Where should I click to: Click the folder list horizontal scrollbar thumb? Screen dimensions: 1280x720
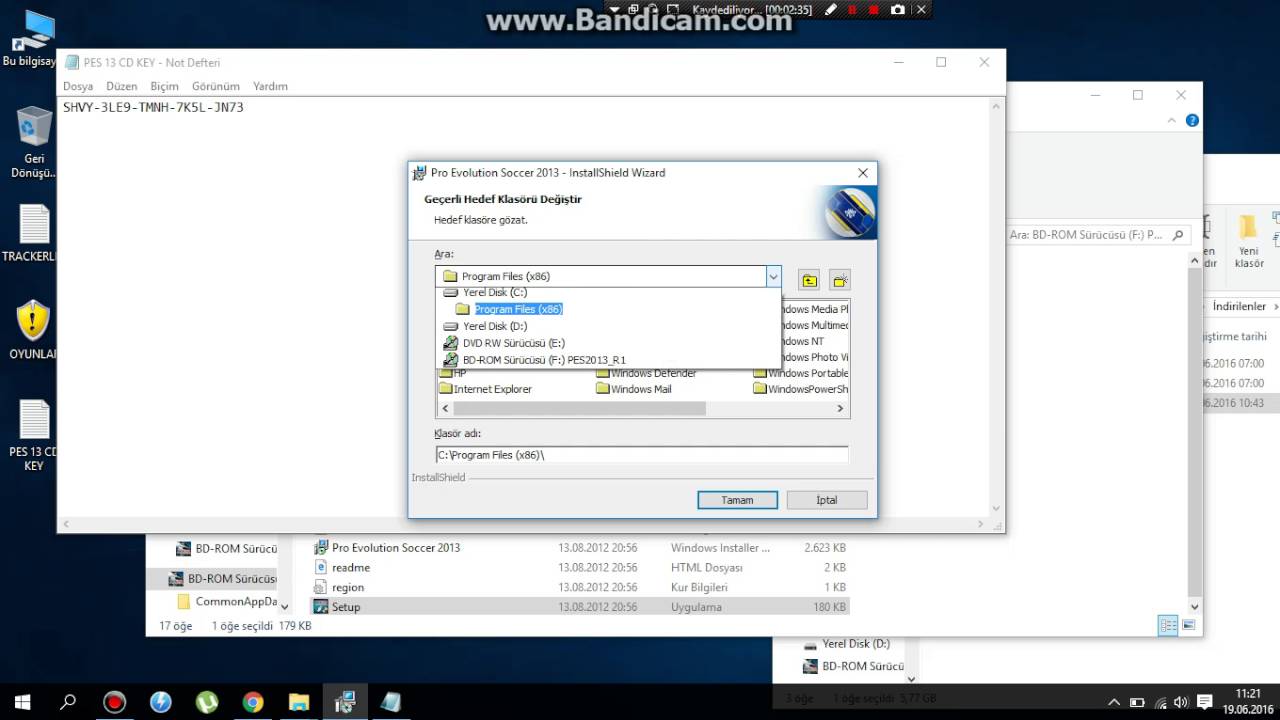coord(579,408)
